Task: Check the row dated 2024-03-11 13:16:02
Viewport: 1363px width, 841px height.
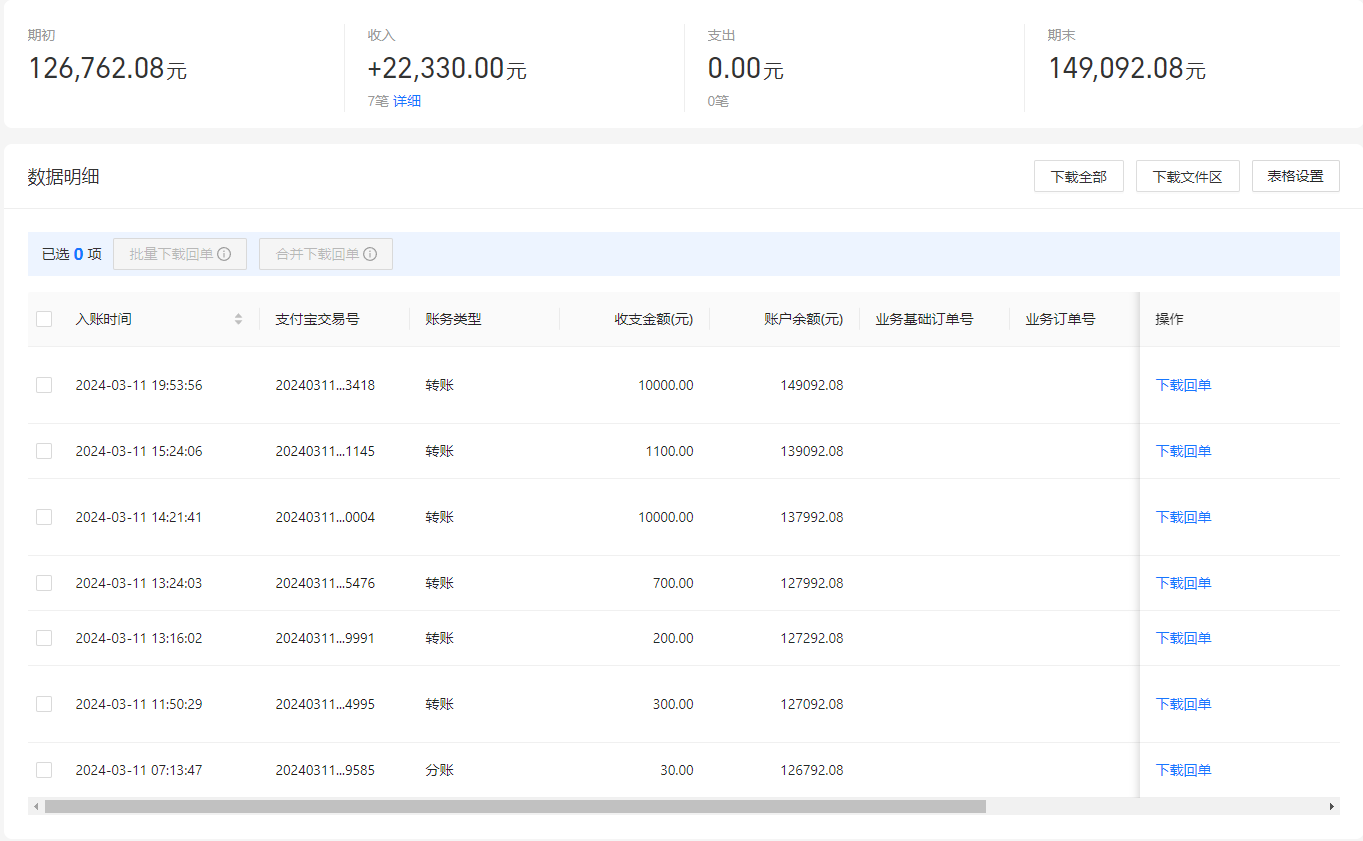Action: coord(44,638)
